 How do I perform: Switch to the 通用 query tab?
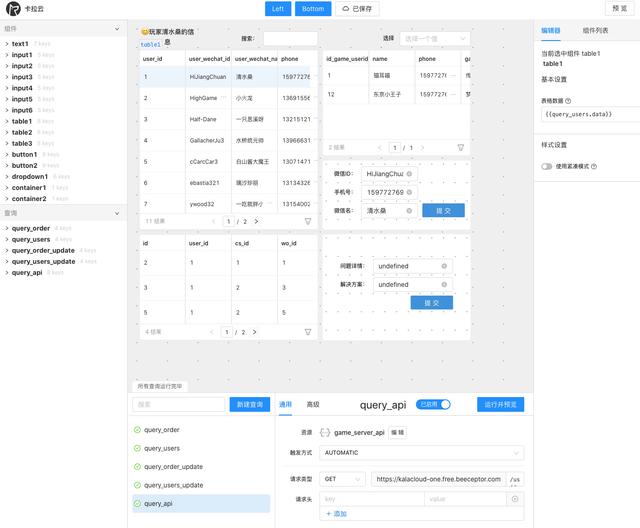pos(285,404)
